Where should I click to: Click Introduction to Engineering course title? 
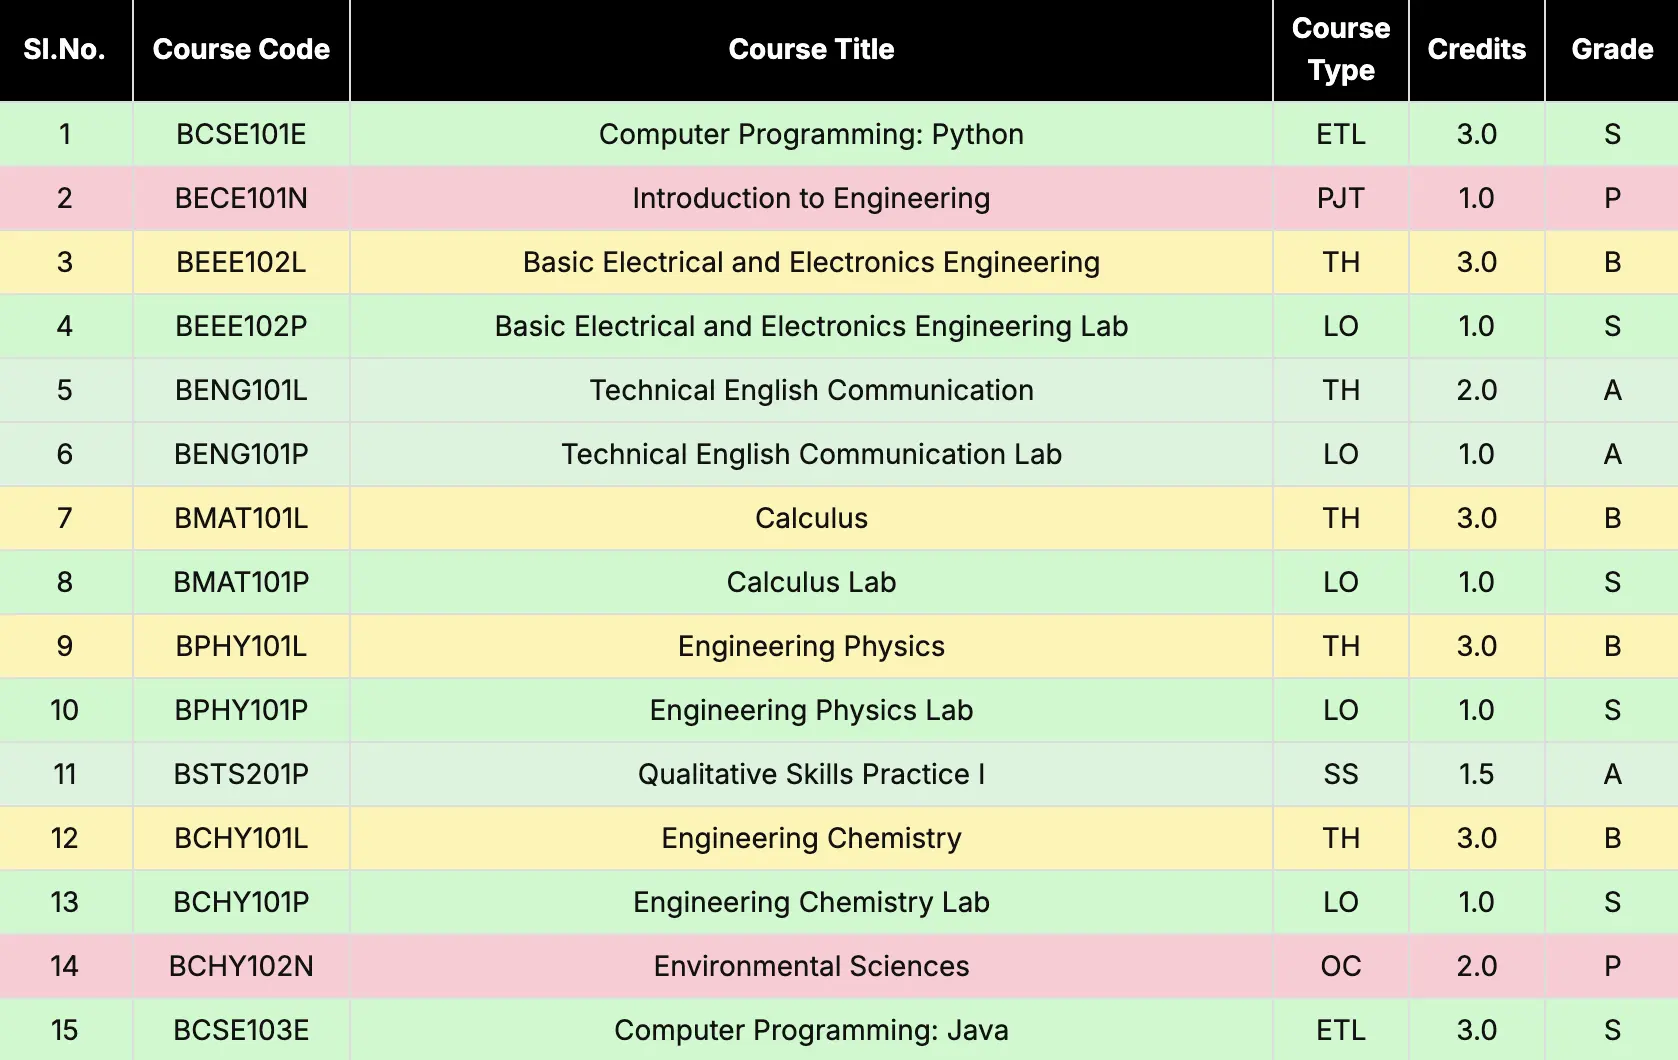click(811, 198)
